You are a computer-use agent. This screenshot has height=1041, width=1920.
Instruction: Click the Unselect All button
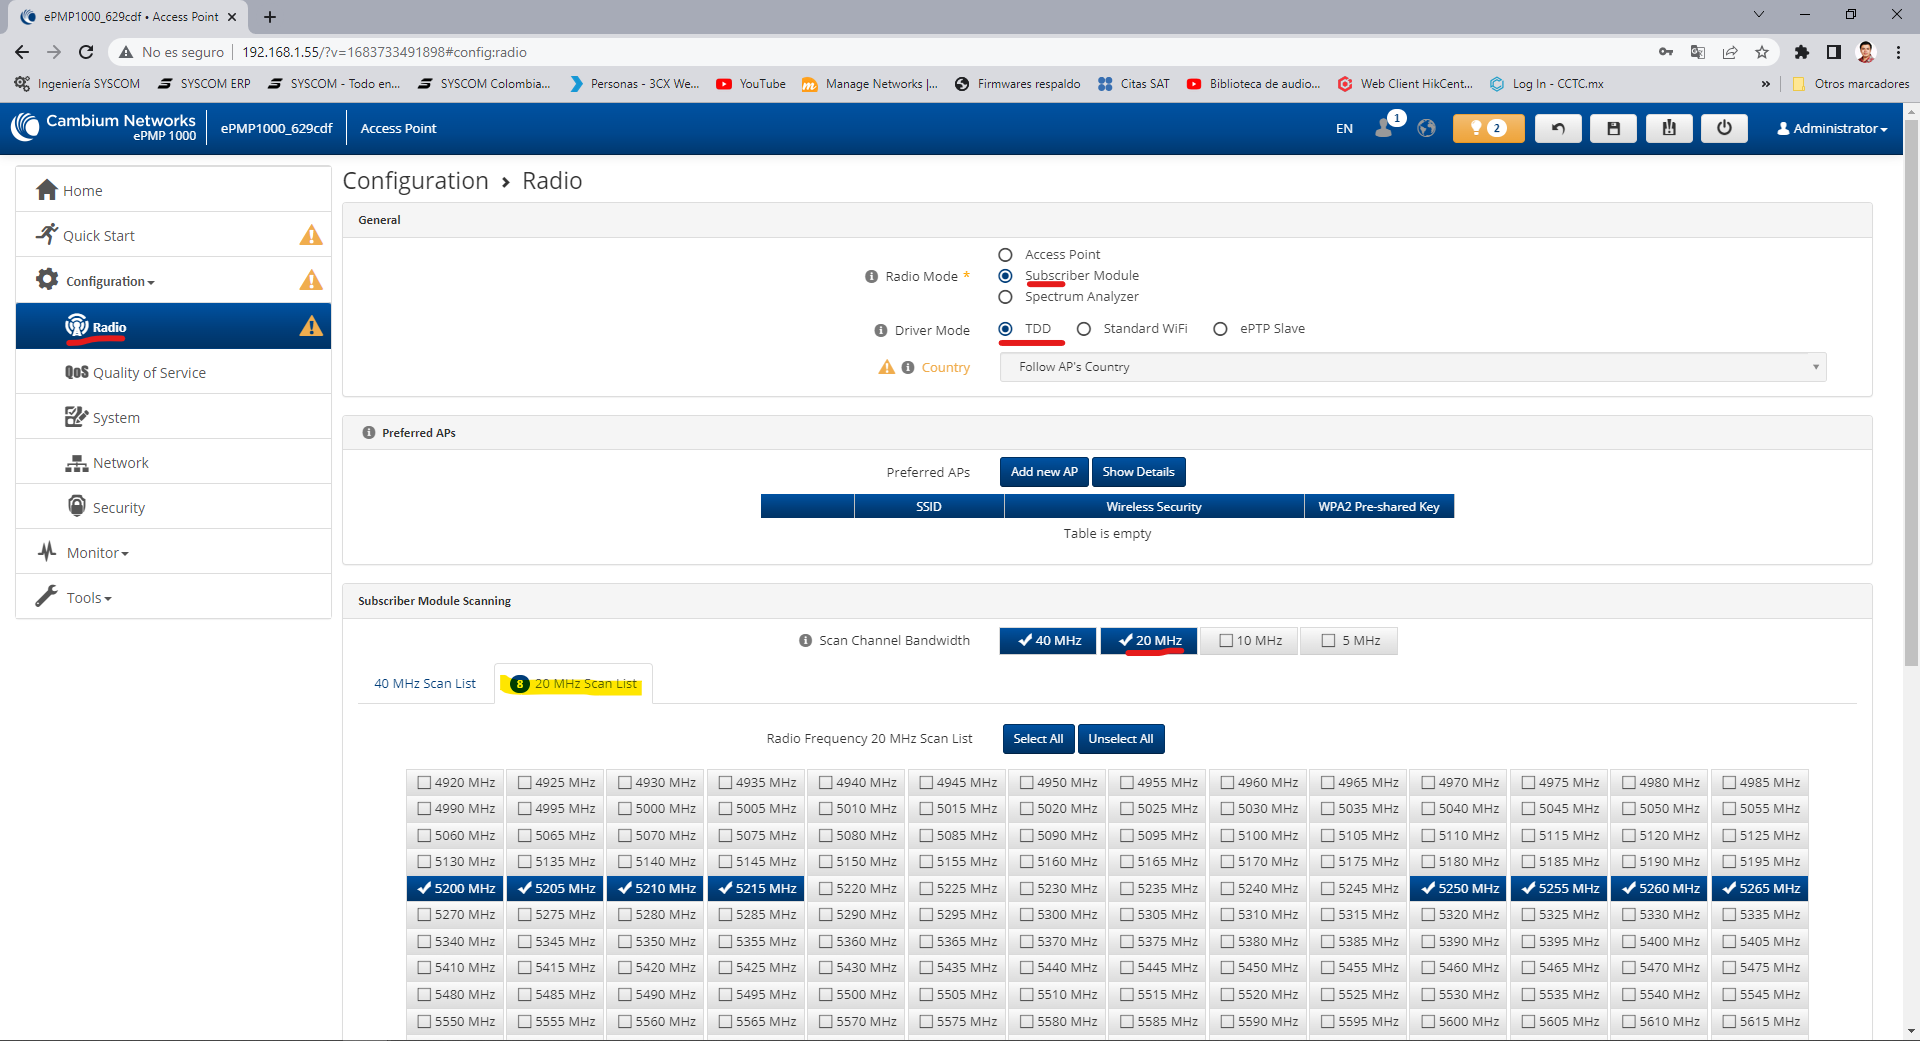tap(1120, 739)
